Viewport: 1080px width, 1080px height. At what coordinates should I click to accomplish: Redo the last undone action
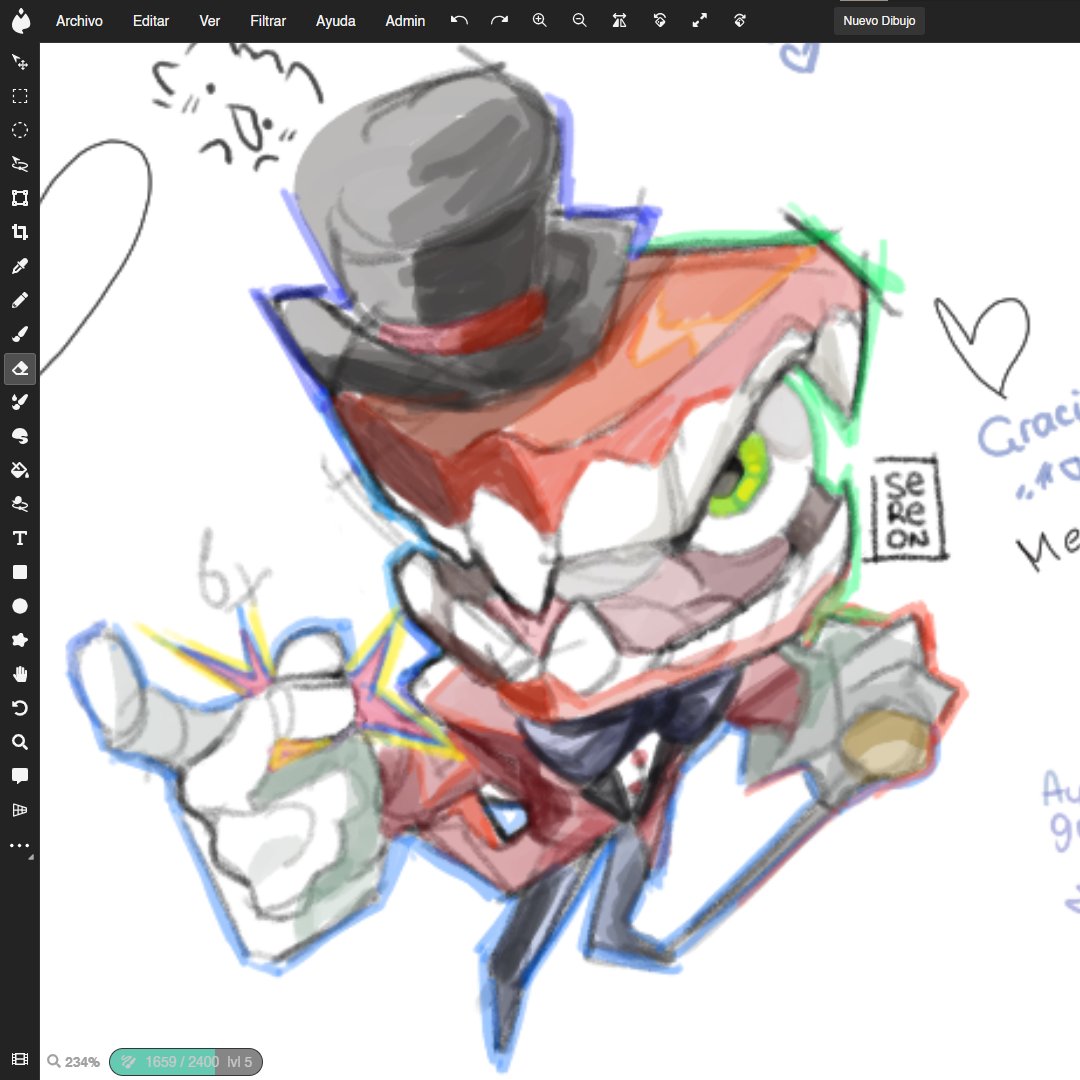499,21
